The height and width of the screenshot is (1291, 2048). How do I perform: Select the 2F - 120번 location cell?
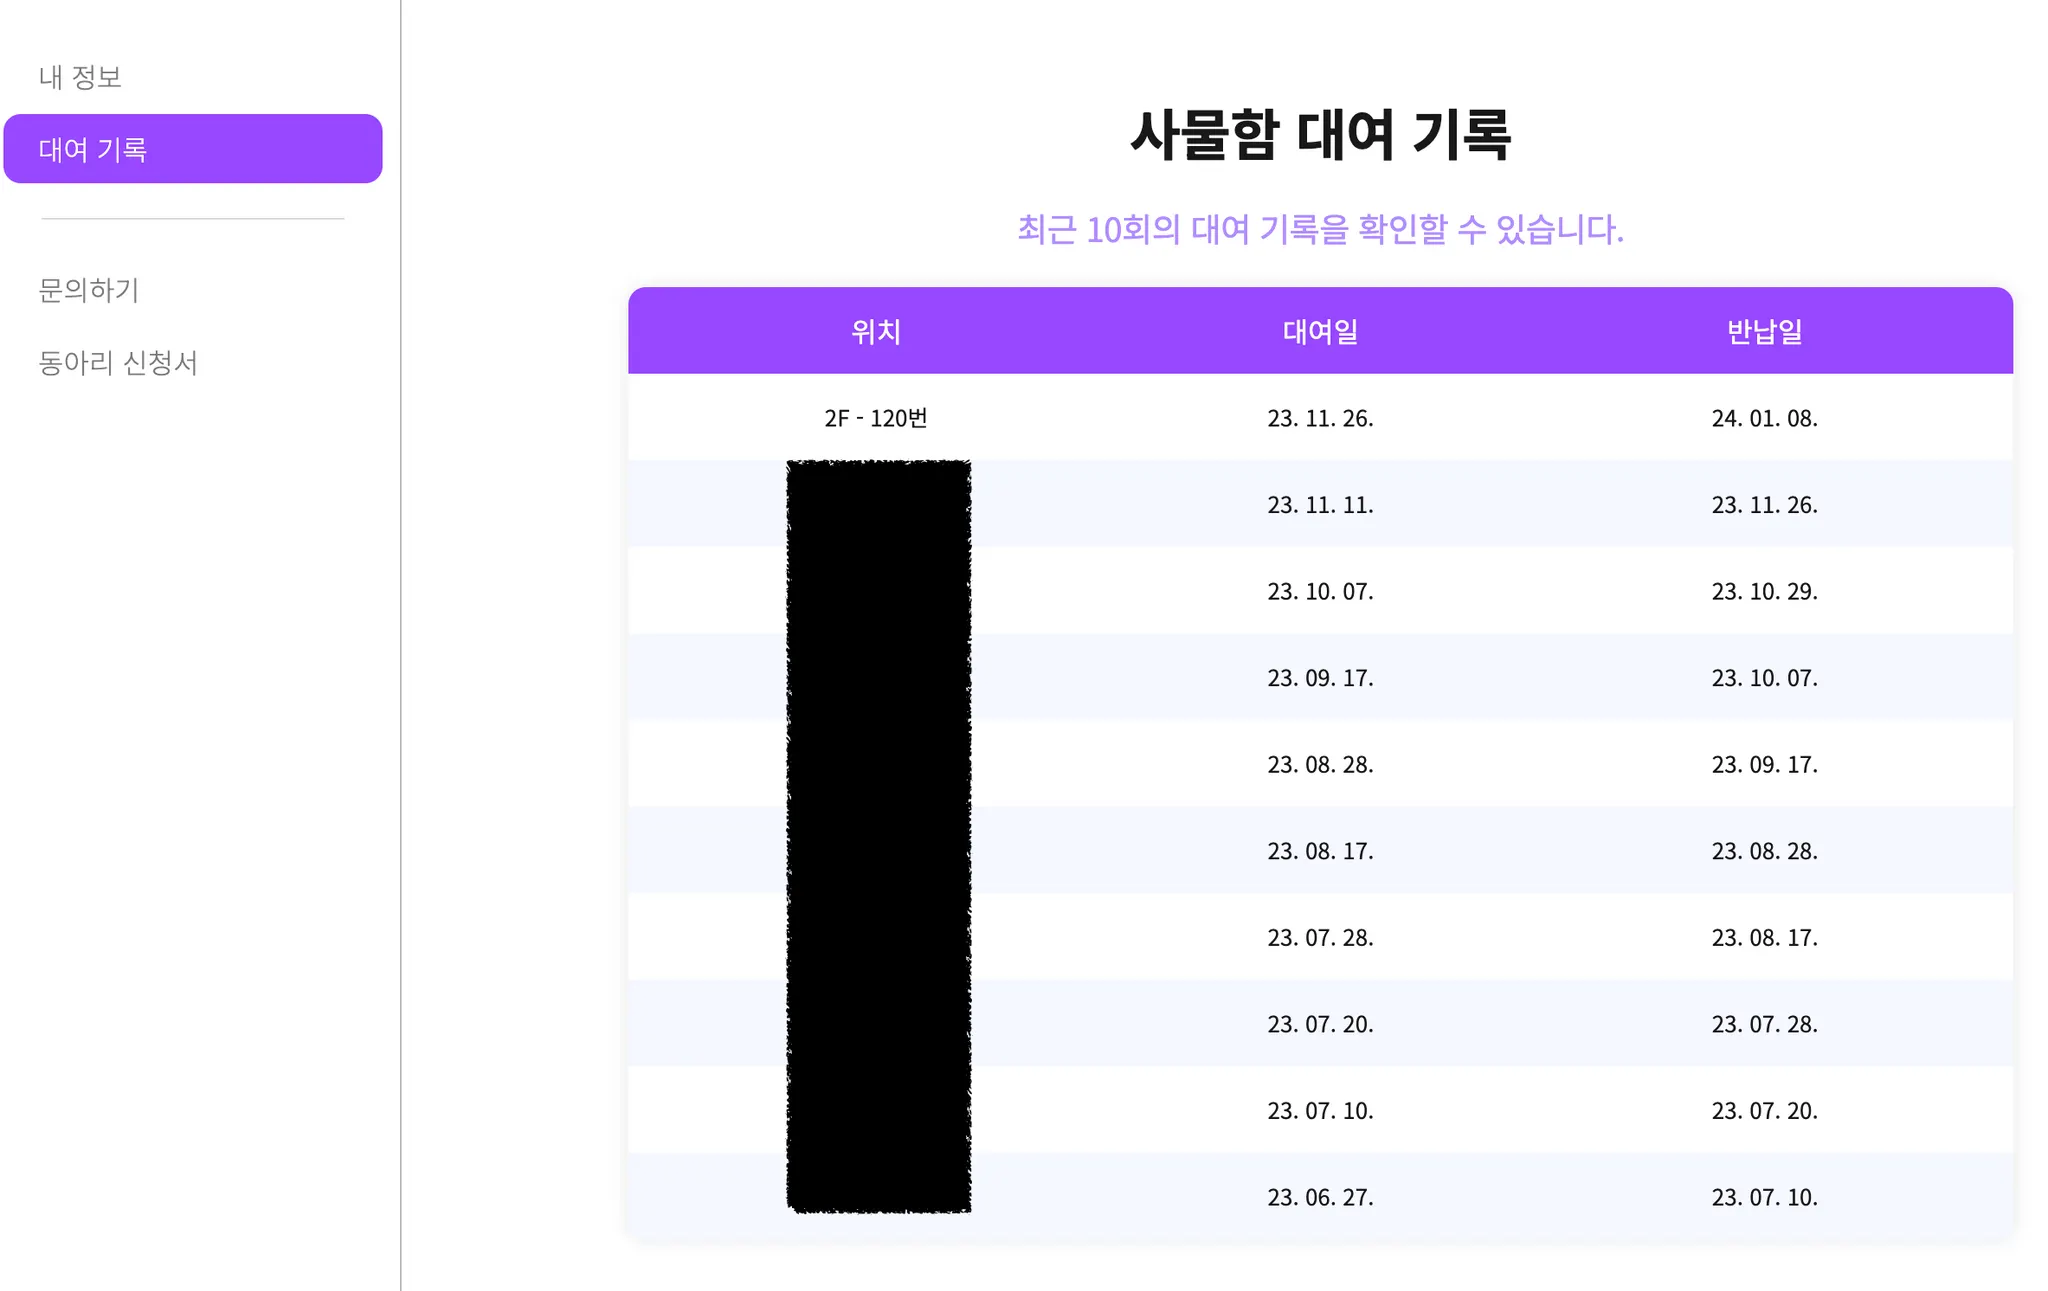(876, 418)
